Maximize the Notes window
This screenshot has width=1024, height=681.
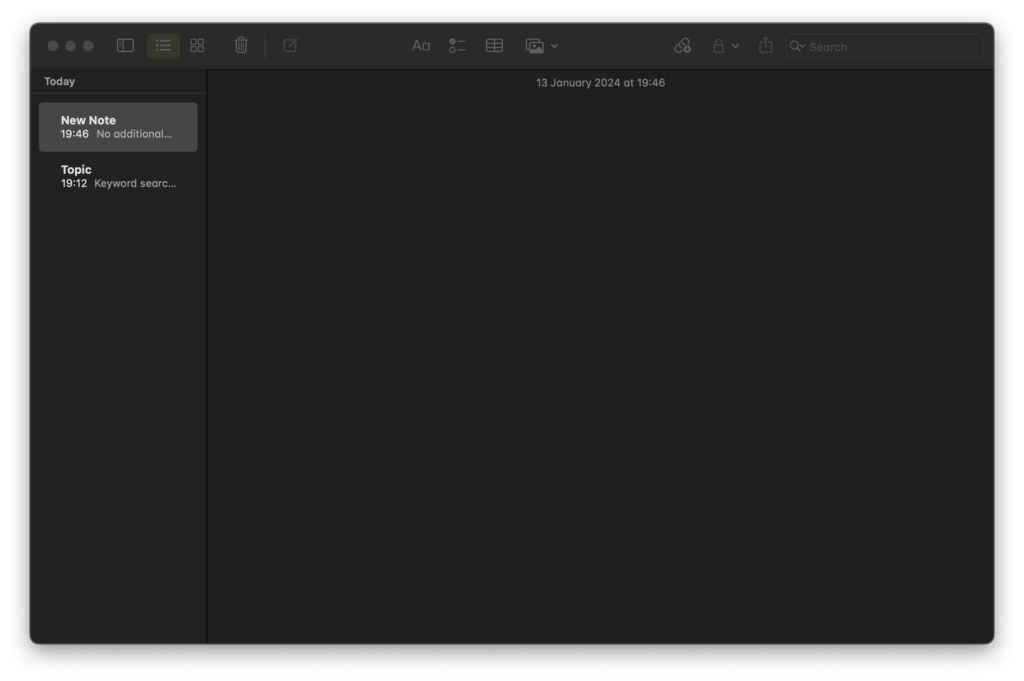(88, 46)
